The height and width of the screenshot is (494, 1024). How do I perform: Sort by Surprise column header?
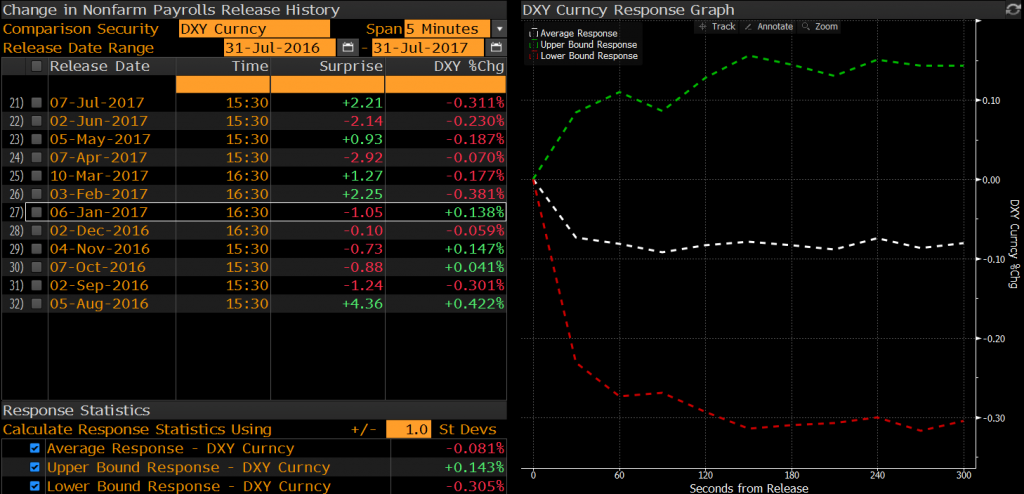[351, 66]
